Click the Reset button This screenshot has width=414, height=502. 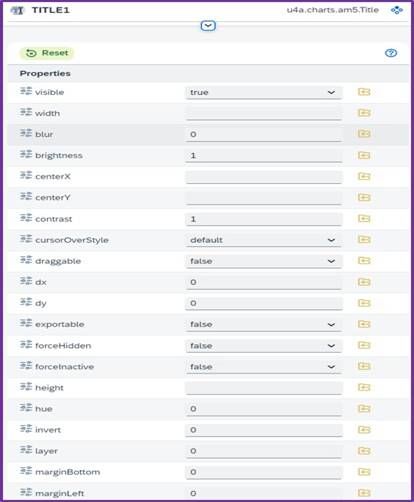click(47, 53)
